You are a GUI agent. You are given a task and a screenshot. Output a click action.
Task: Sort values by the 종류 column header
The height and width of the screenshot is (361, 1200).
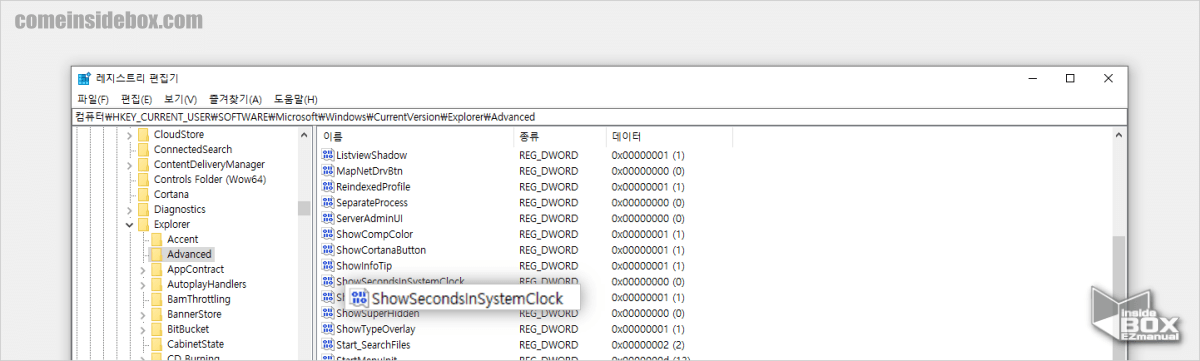click(560, 136)
